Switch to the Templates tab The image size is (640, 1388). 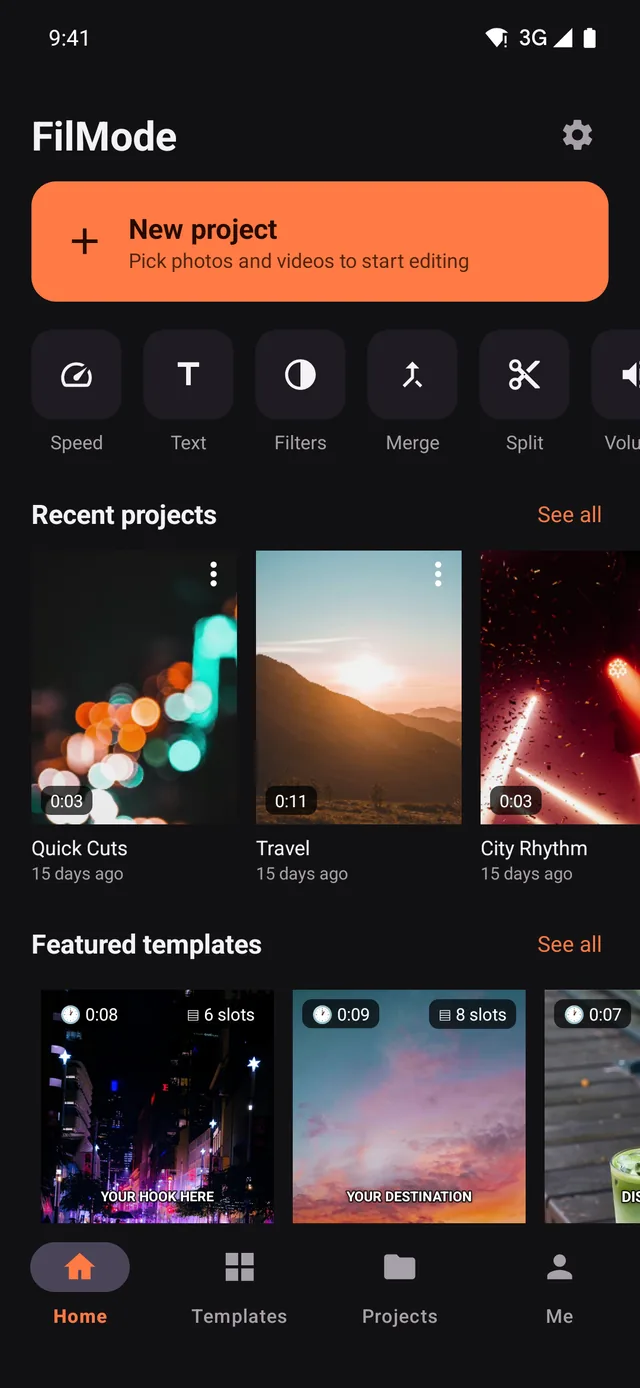click(x=240, y=1286)
